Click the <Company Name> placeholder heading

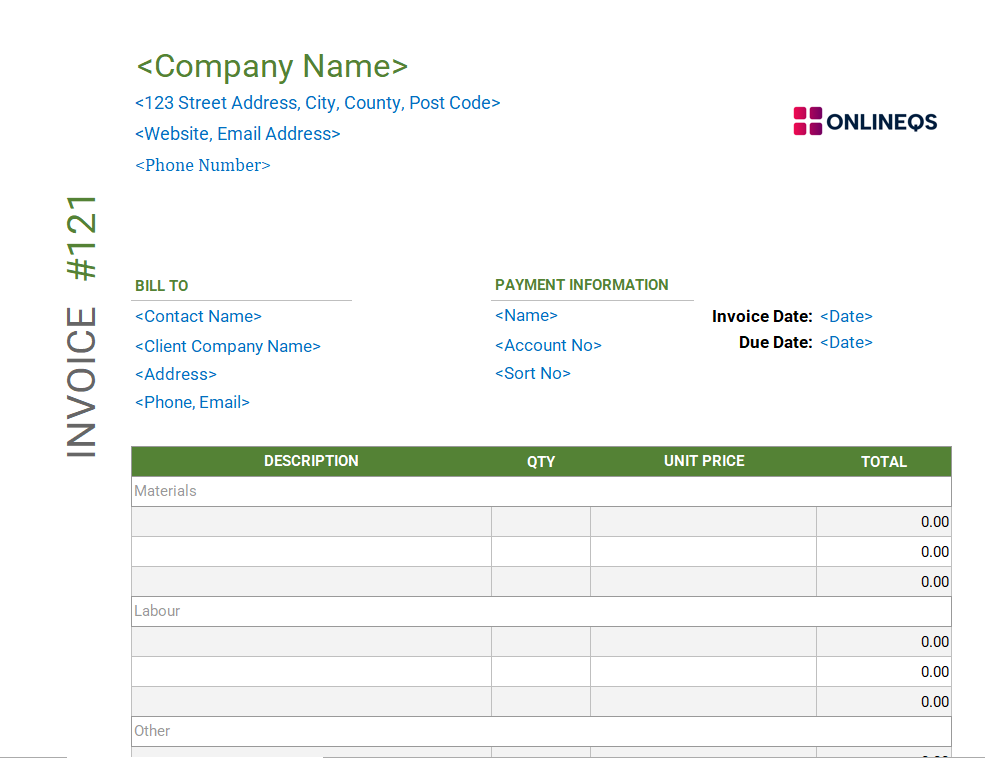point(271,66)
